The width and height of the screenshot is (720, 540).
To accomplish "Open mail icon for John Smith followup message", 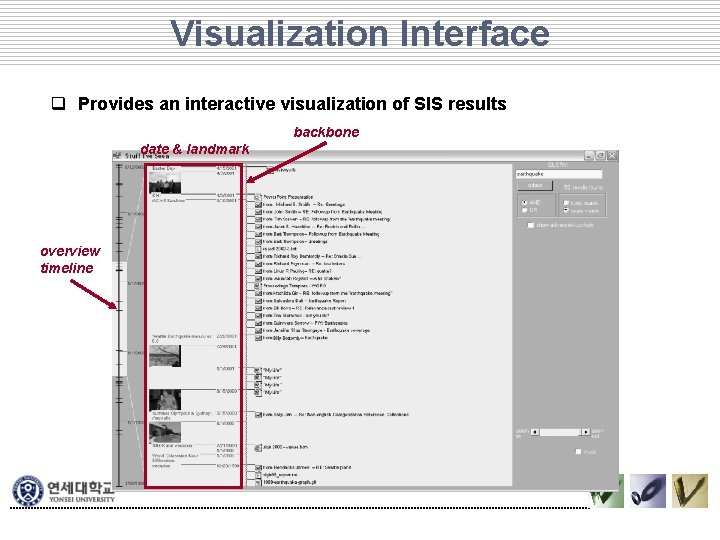I will click(x=259, y=212).
